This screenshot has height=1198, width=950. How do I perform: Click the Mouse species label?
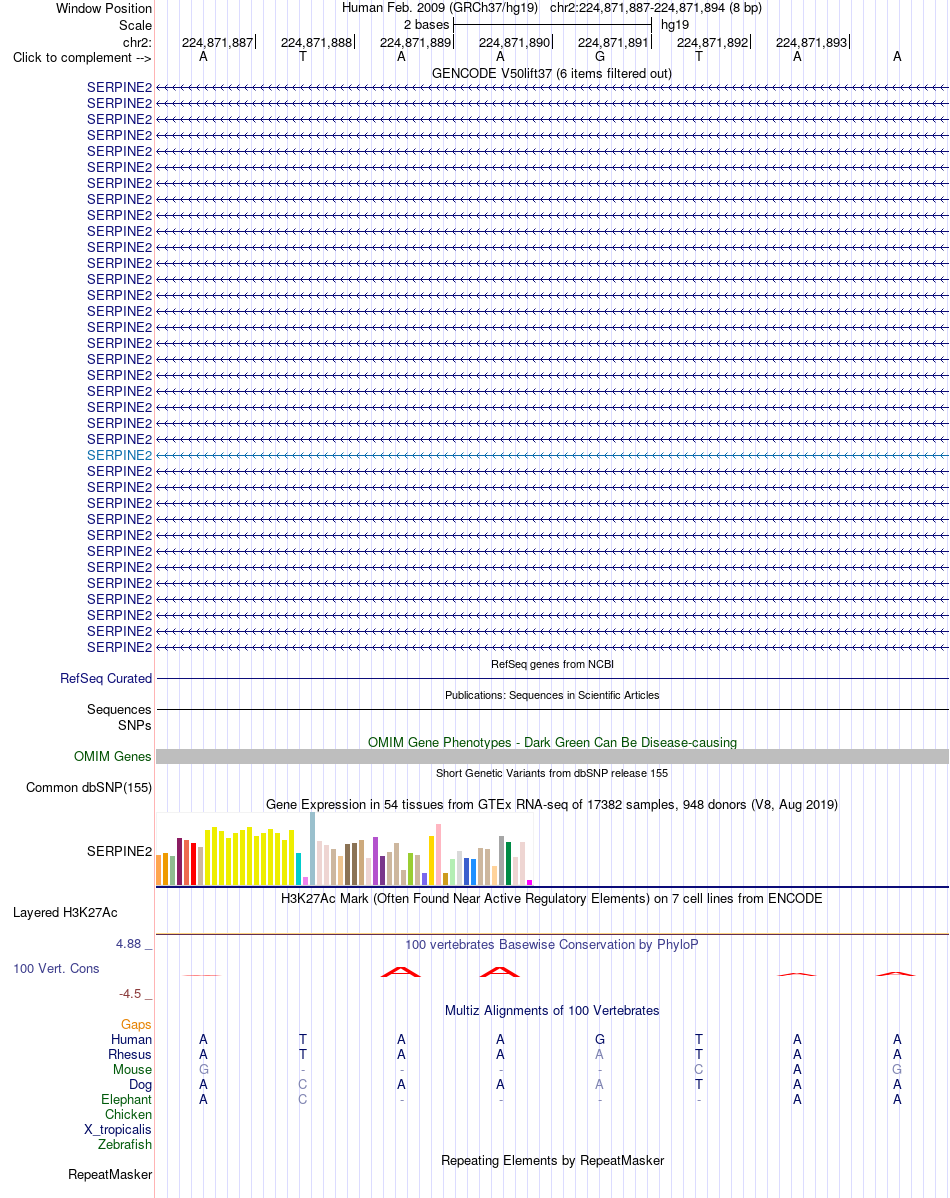[132, 1070]
